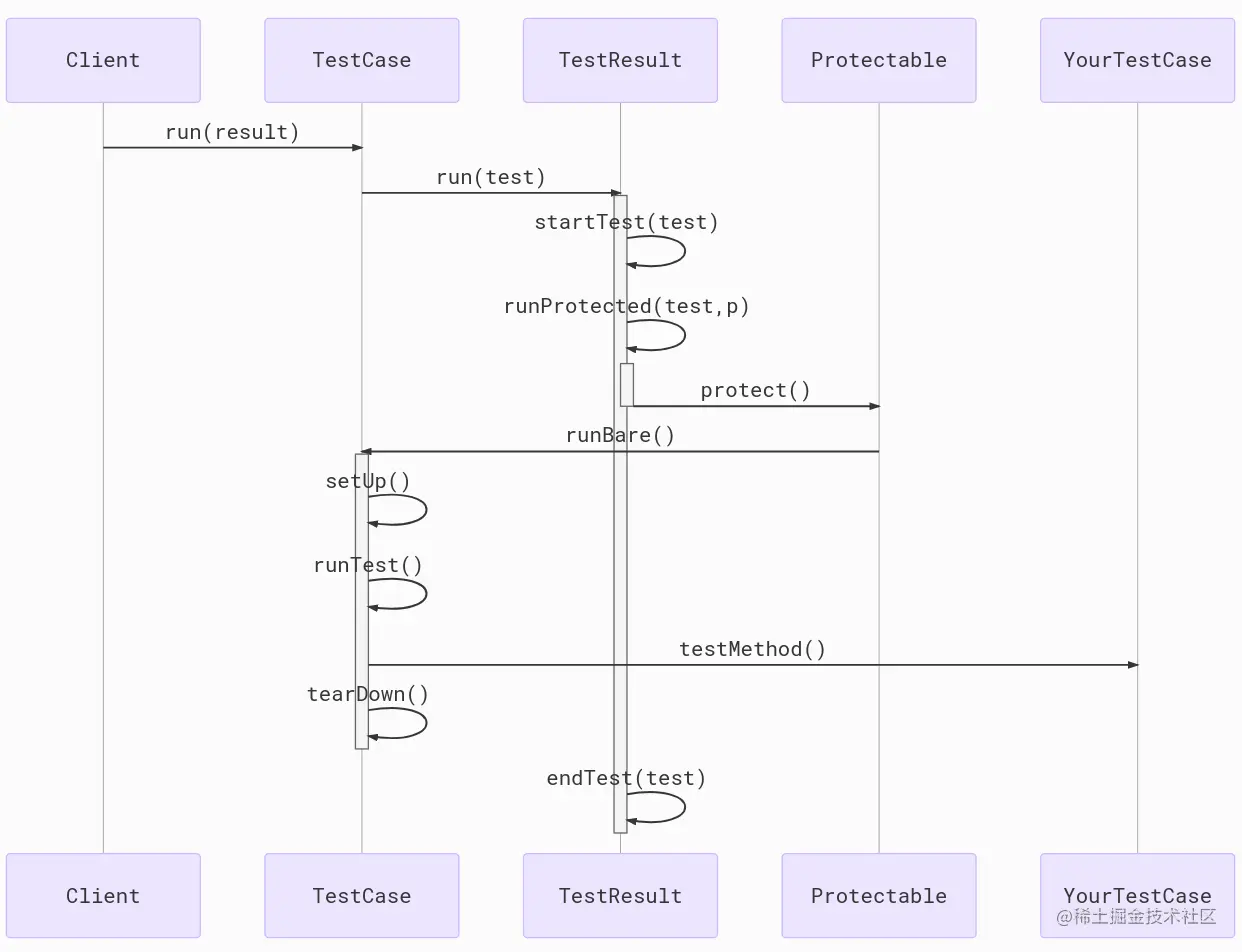Screen dimensions: 1242x952
Task: Click the top YourTestCase participant box
Action: tap(1137, 60)
